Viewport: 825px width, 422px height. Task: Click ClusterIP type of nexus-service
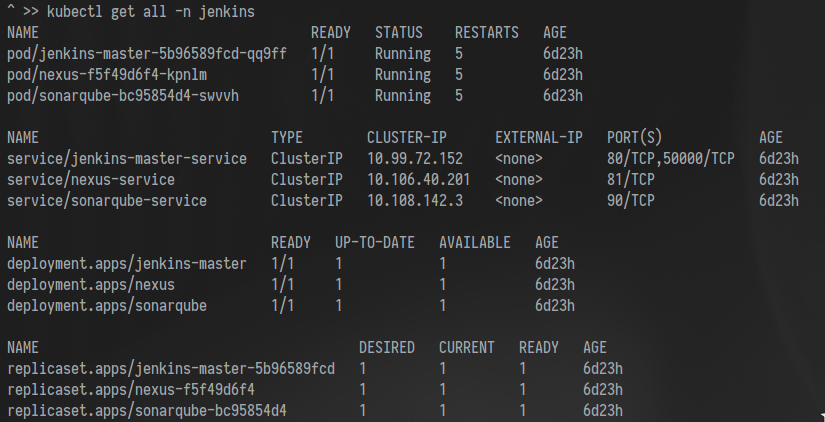pyautogui.click(x=307, y=180)
